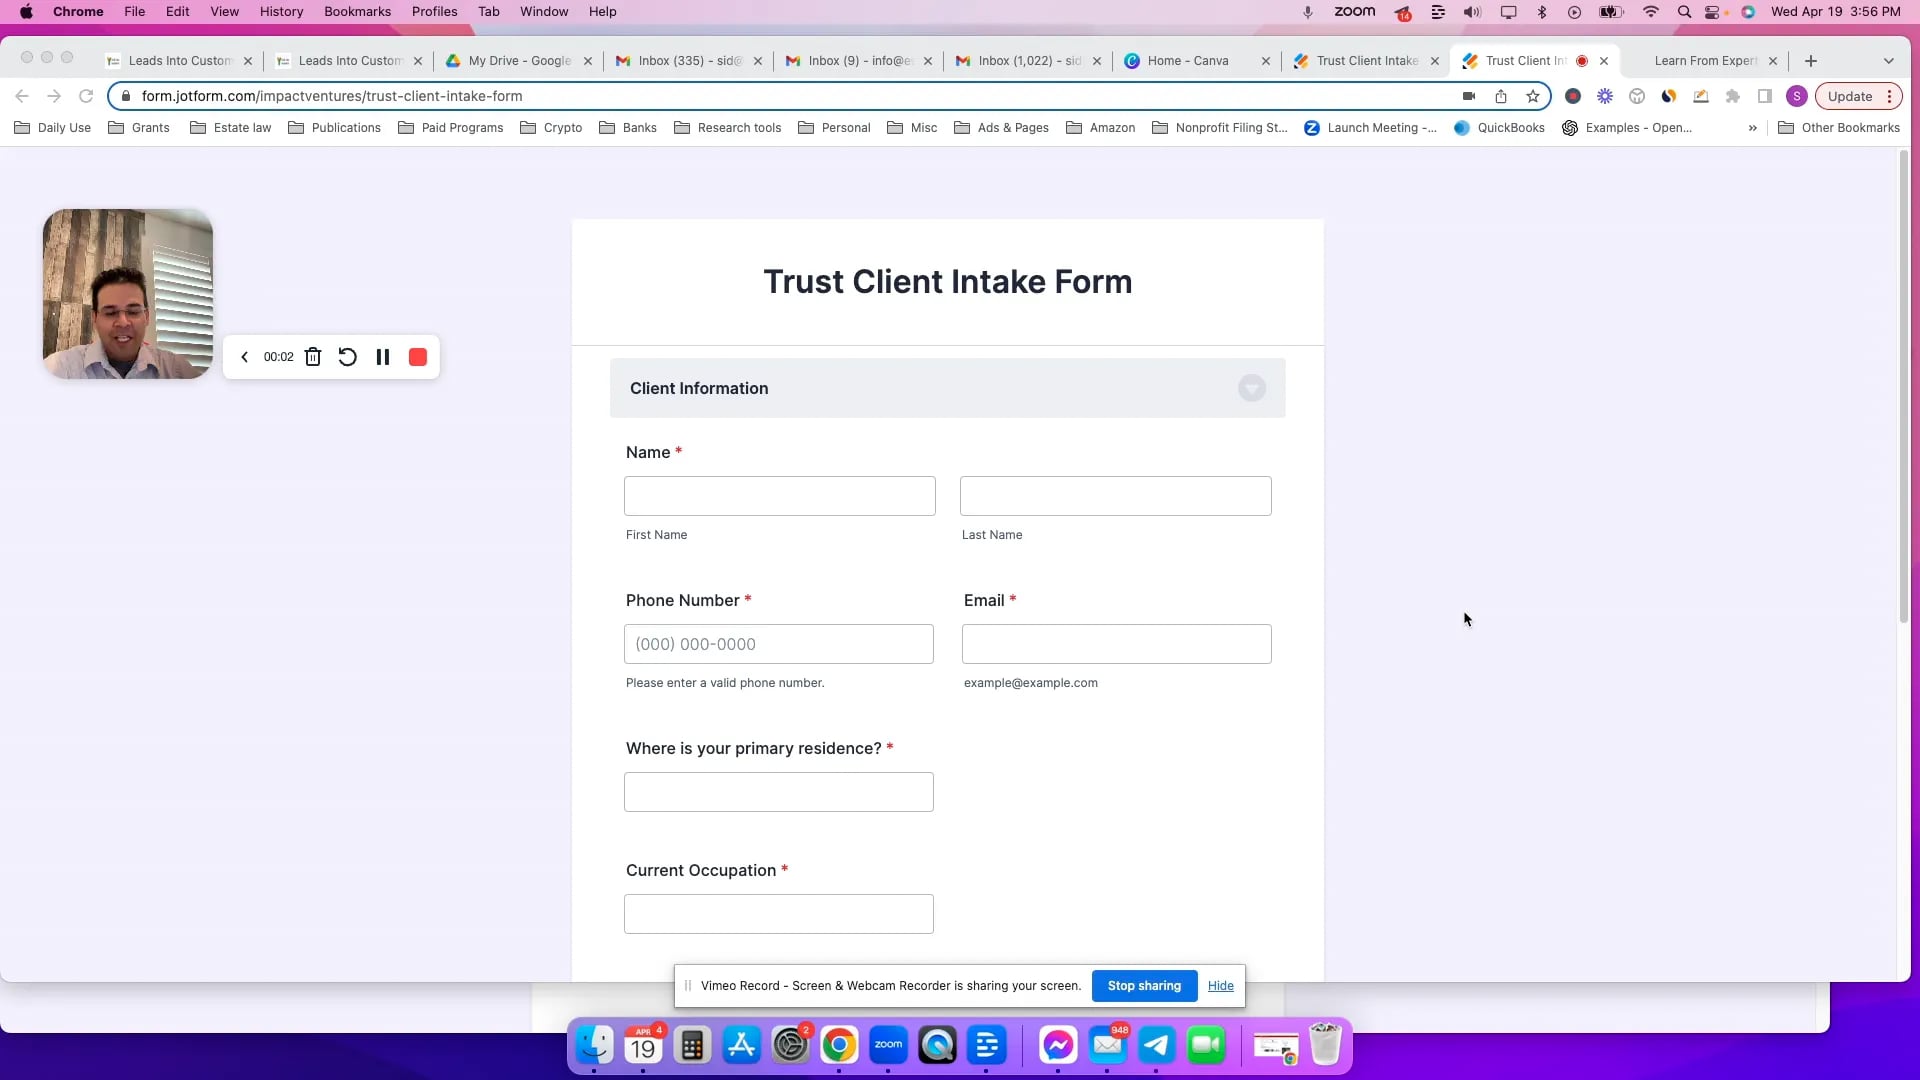Open Zoom in the Dock
Viewport: 1920px width, 1080px height.
(888, 1046)
